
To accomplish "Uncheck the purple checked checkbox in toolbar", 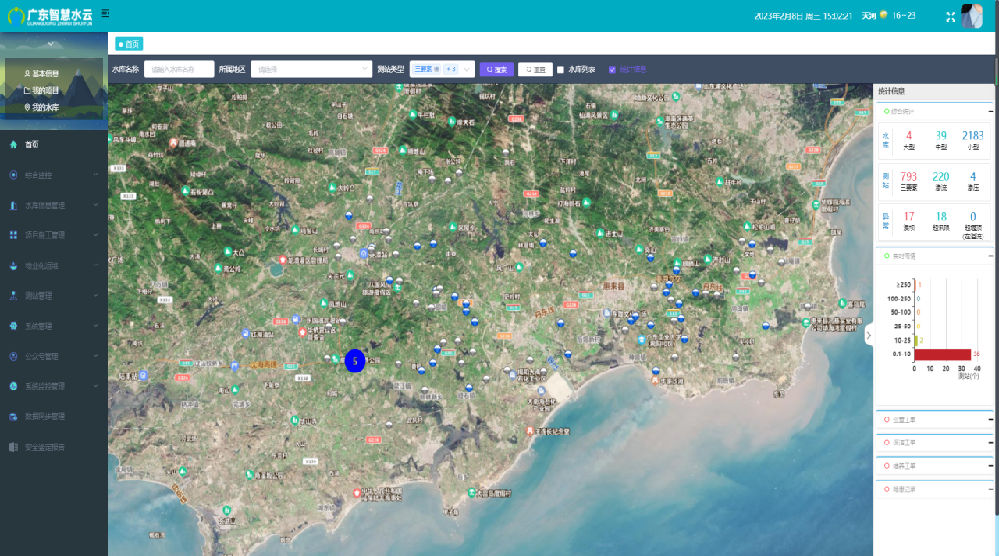I will [612, 70].
